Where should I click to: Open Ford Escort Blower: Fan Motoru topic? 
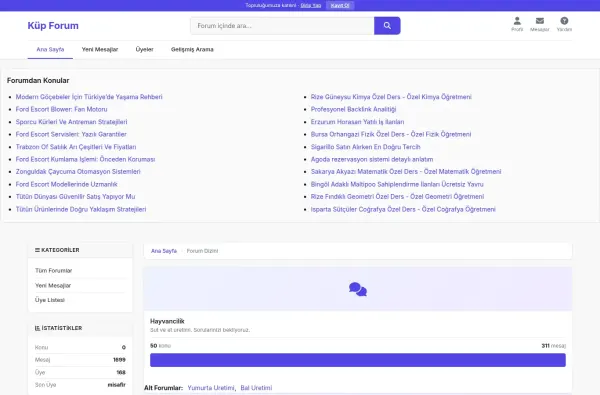click(61, 109)
